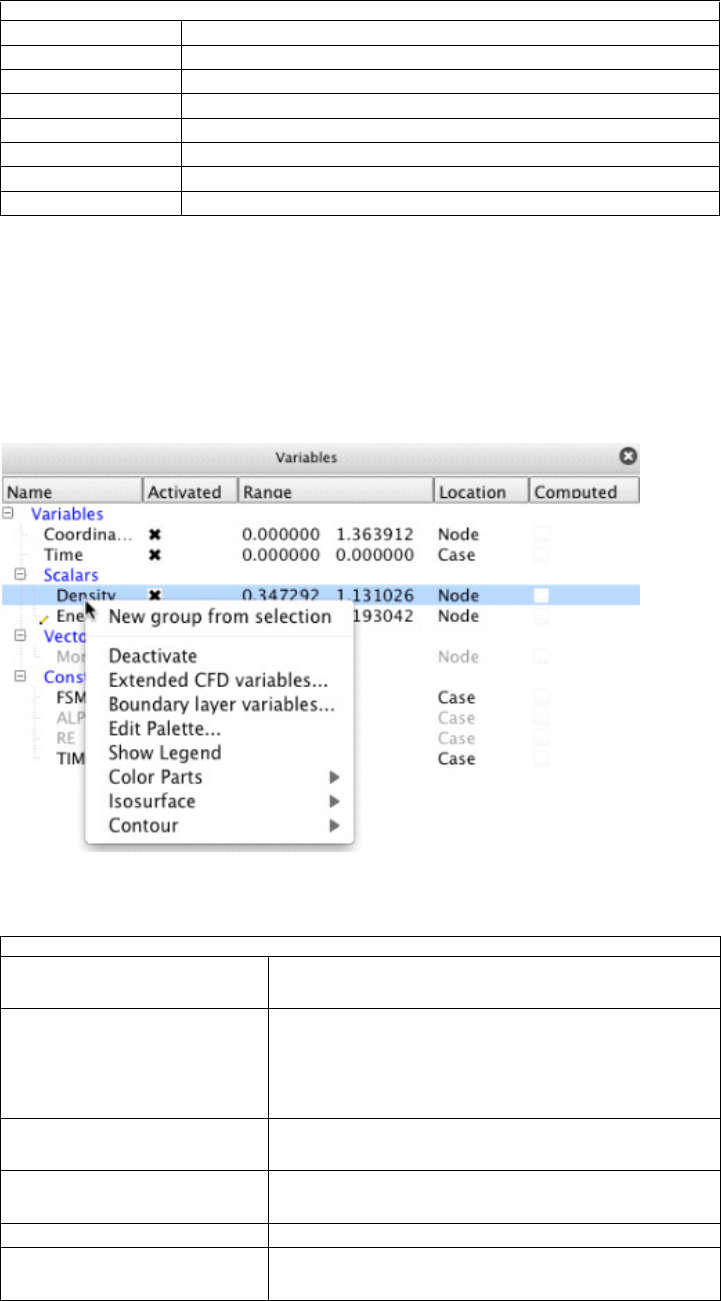Sort by the Range column header
The image size is (721, 1301).
pyautogui.click(x=335, y=491)
